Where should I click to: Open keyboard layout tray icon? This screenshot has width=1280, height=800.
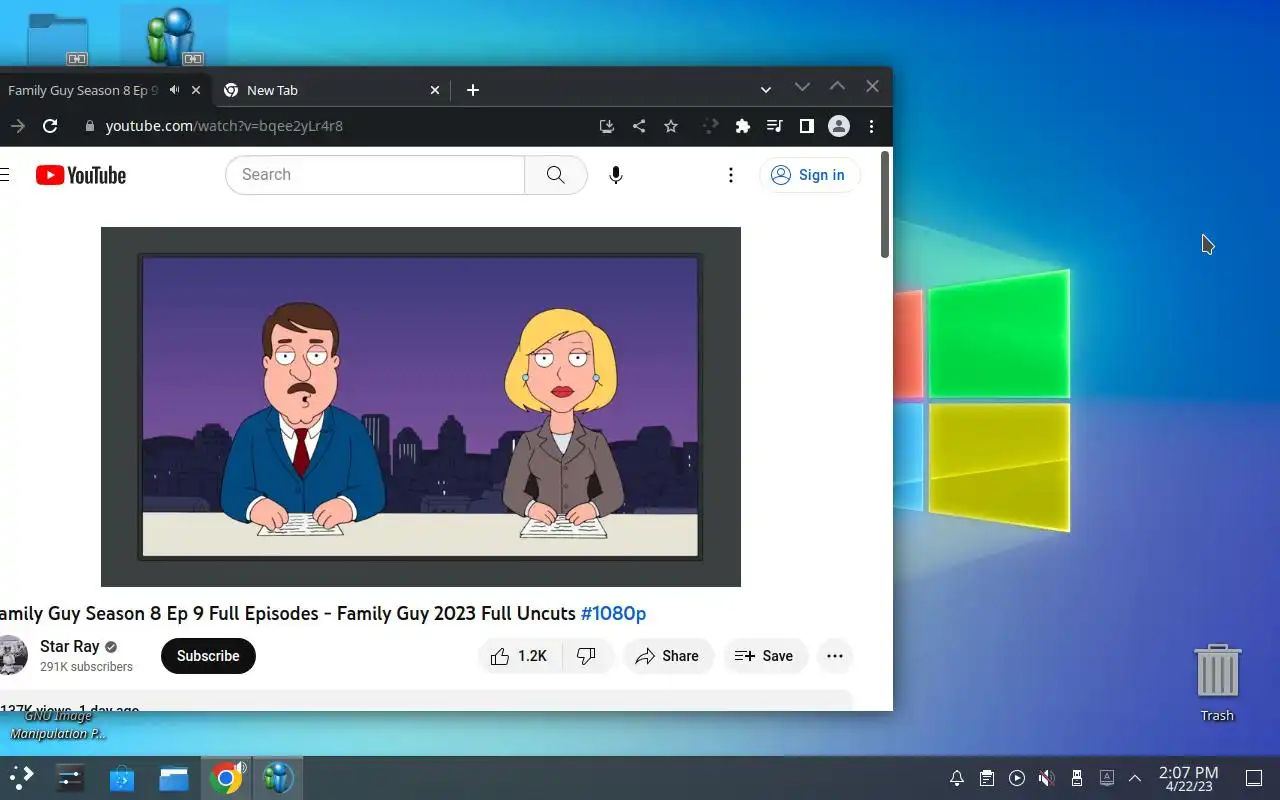tap(1107, 778)
